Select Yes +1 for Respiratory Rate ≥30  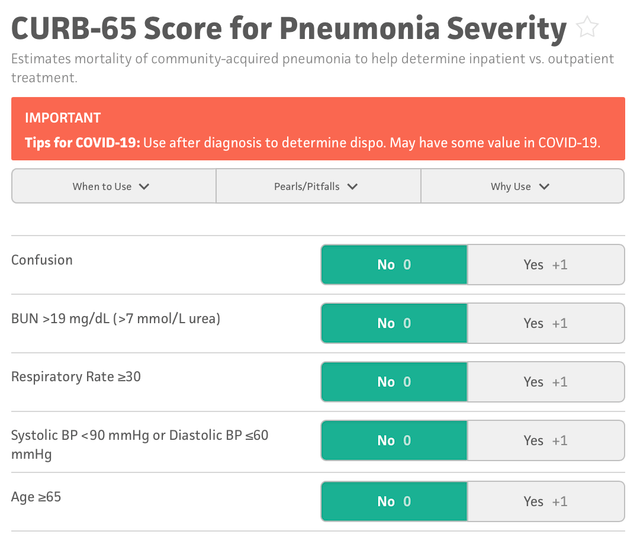coord(546,382)
